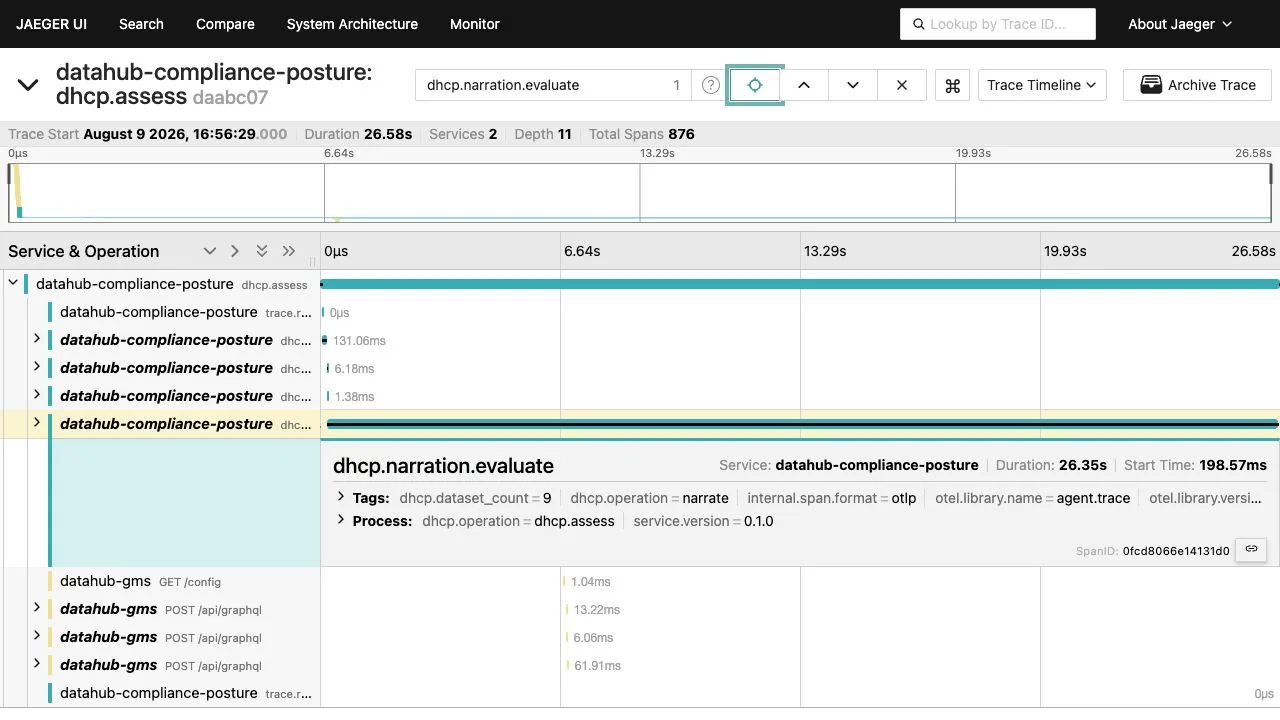Open Trace Timeline view dropdown
Image resolution: width=1280 pixels, height=720 pixels.
1041,85
